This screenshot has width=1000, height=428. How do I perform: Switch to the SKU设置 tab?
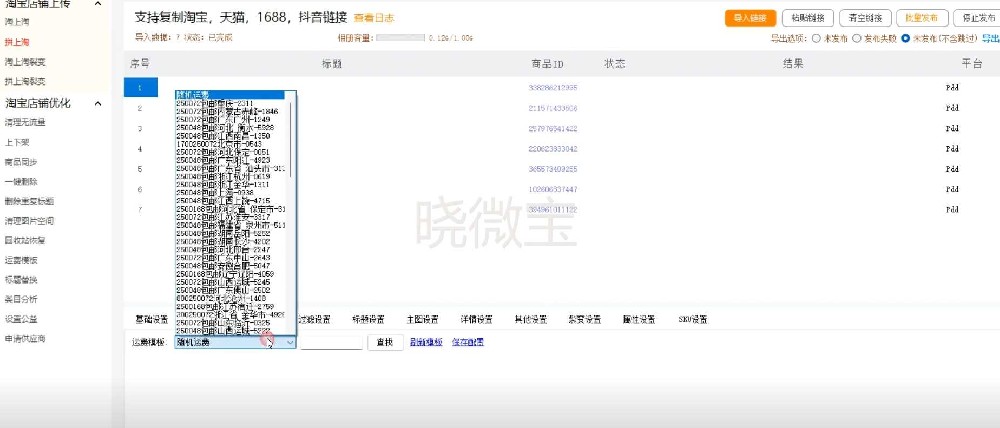(x=693, y=320)
